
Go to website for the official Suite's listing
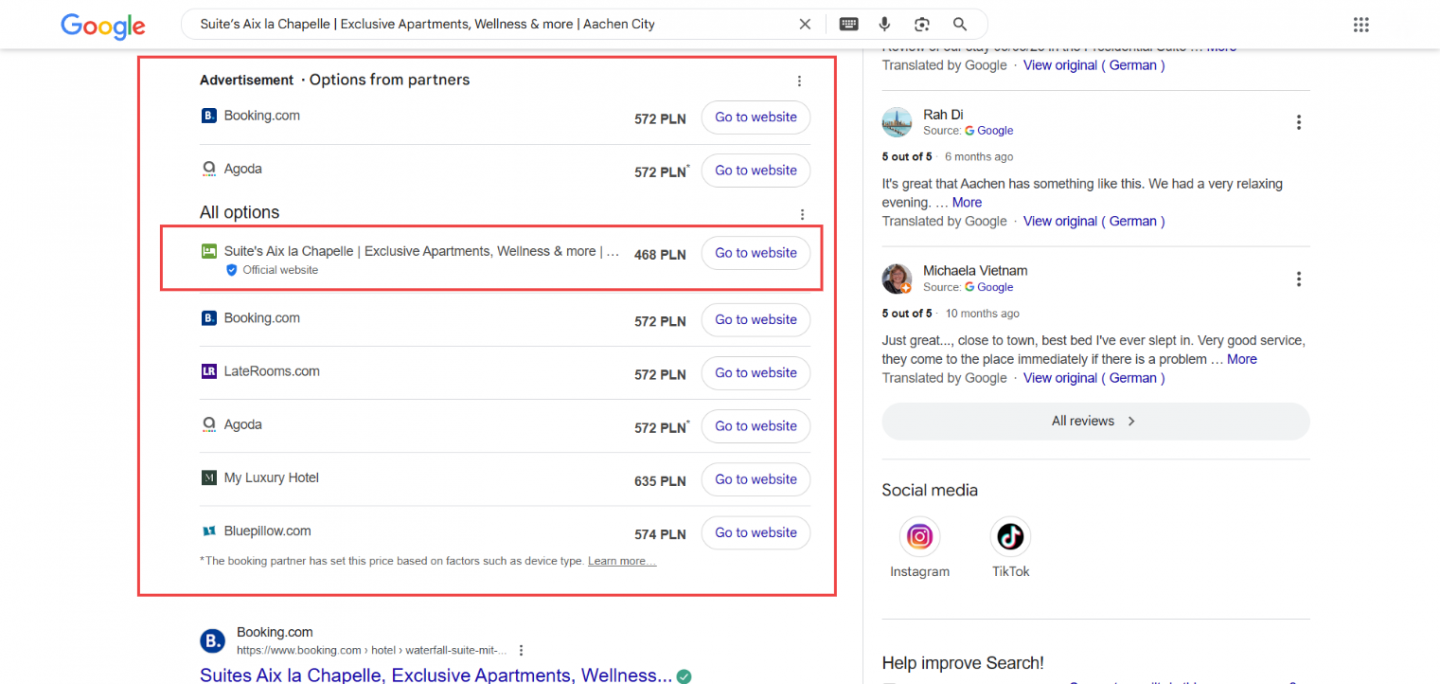pos(756,253)
